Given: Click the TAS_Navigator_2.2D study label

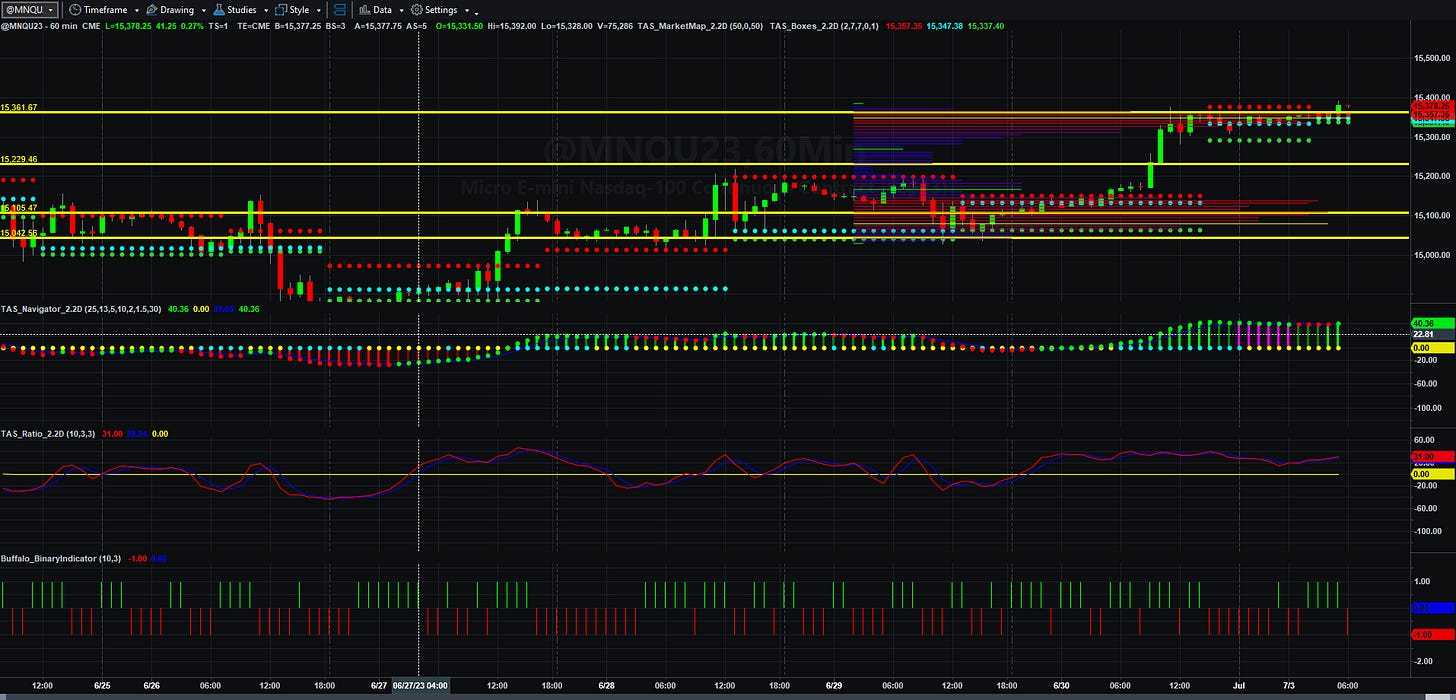Looking at the screenshot, I should (44, 310).
